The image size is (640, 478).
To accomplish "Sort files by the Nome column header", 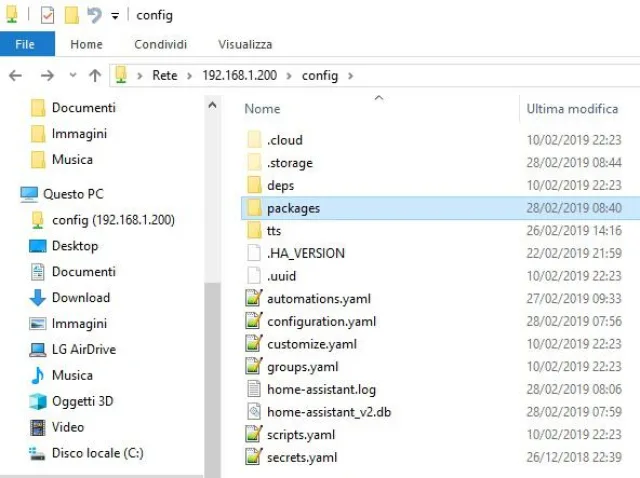I will click(263, 108).
